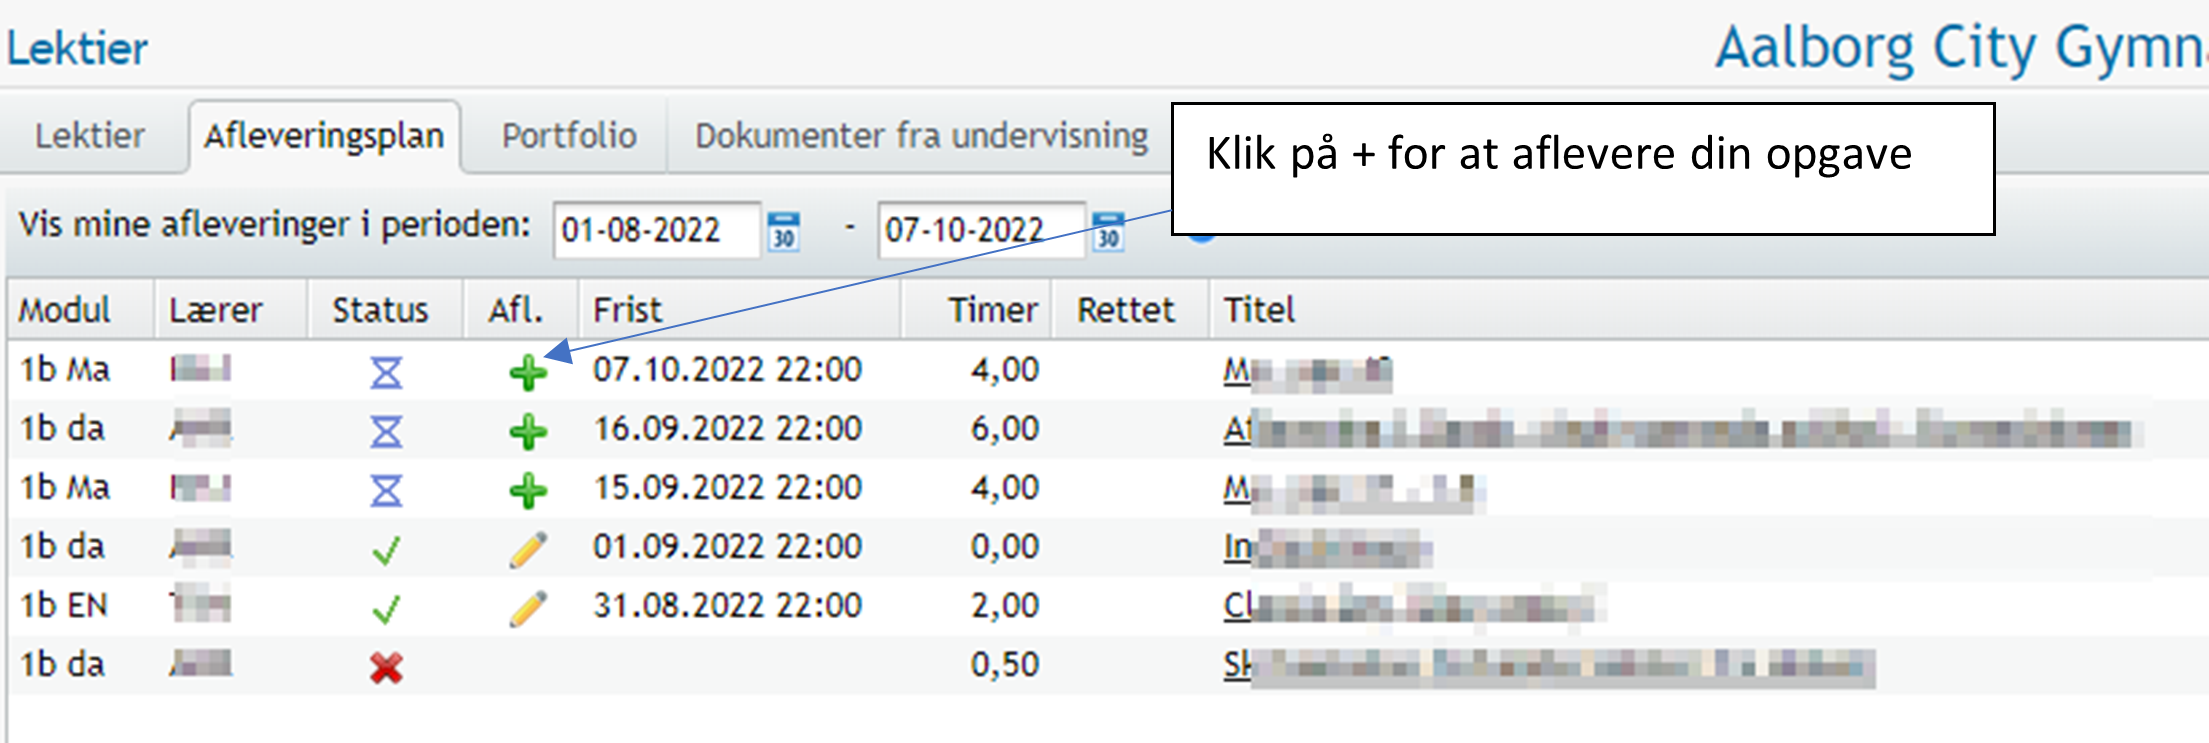This screenshot has width=2209, height=743.
Task: Click the hourglass status icon for 07.10.2022 row
Action: point(386,373)
